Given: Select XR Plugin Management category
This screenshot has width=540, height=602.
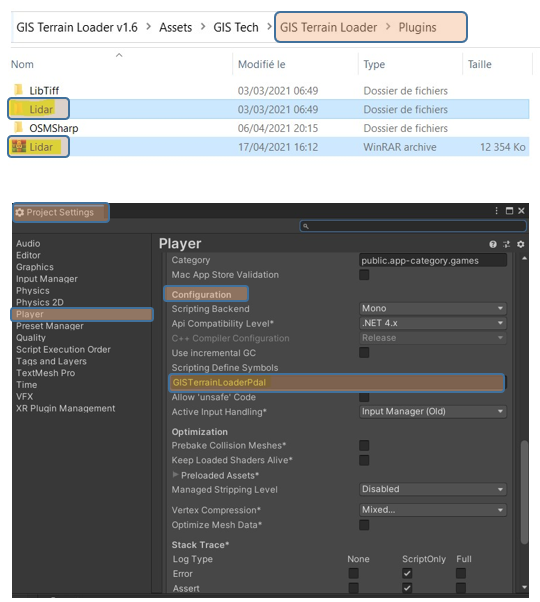Looking at the screenshot, I should coord(65,408).
